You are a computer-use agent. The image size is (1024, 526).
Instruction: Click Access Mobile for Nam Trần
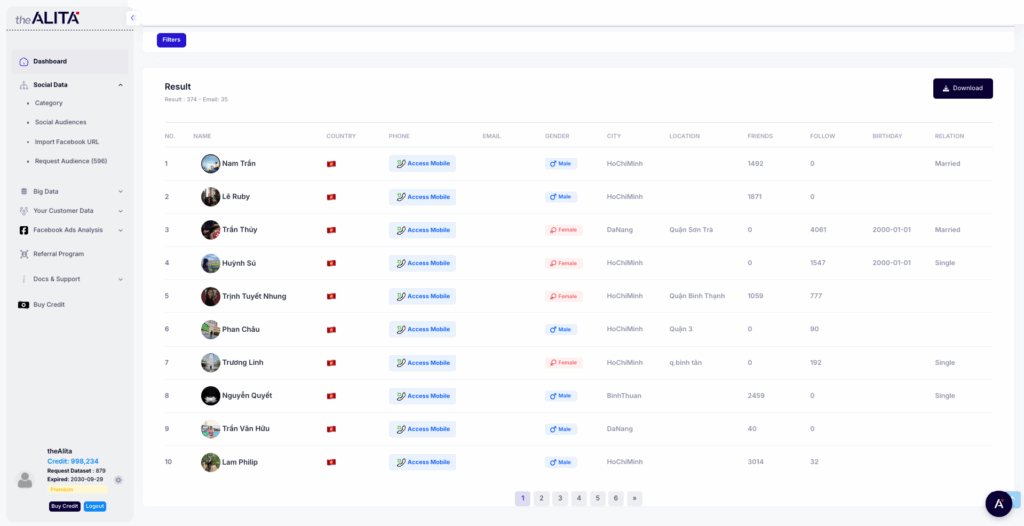pos(422,164)
